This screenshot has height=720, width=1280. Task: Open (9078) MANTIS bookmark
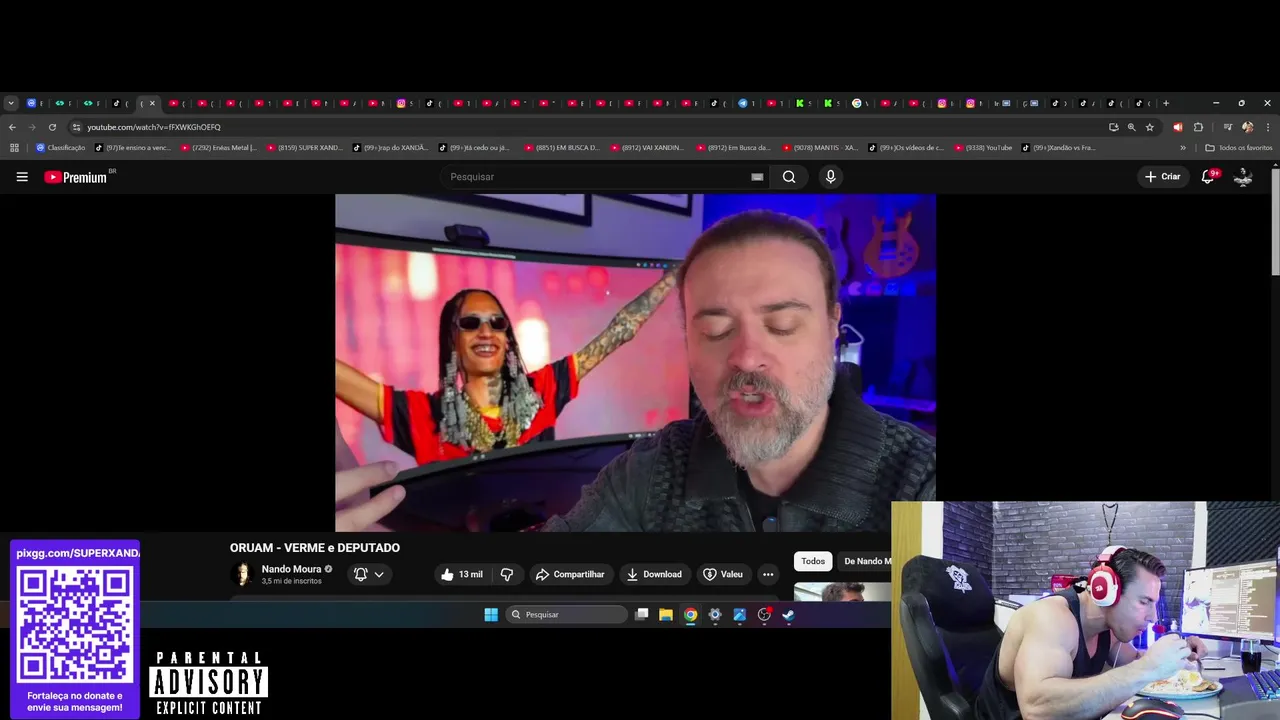pyautogui.click(x=820, y=148)
